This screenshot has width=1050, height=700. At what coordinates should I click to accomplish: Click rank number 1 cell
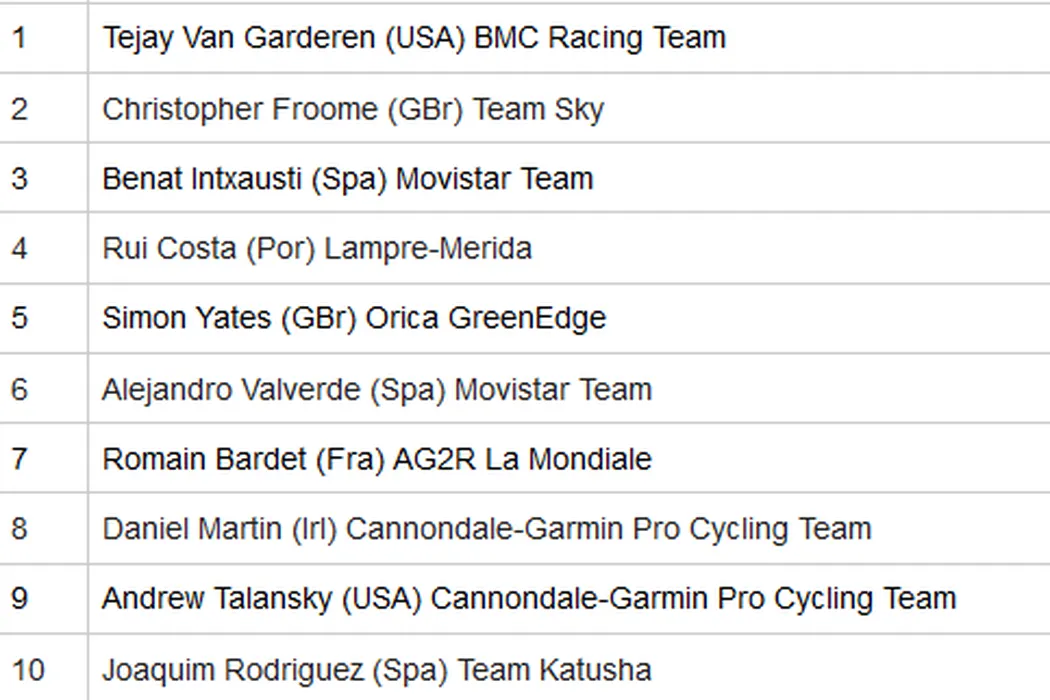(x=19, y=38)
